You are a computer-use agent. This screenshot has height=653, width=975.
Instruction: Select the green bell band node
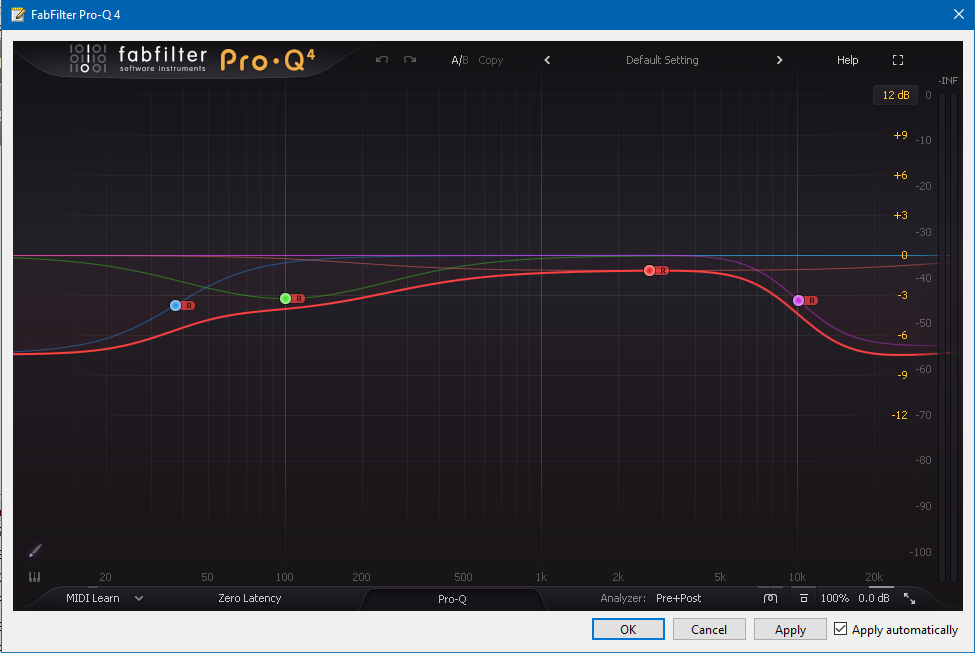(285, 299)
